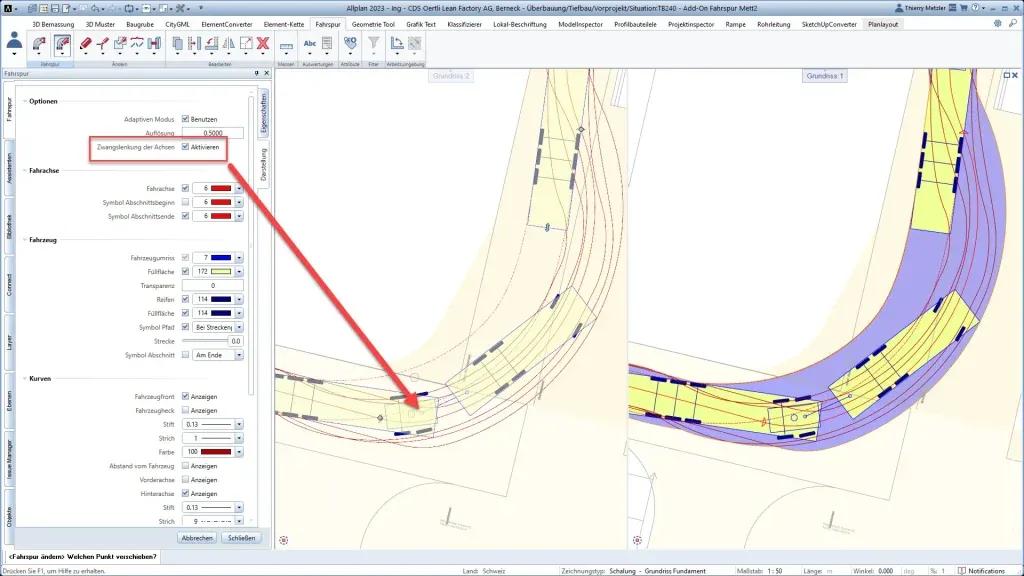Screen dimensions: 1024x576
Task: Enable the Fahrzeugheck Anzeigen checkbox
Action: pos(185,410)
